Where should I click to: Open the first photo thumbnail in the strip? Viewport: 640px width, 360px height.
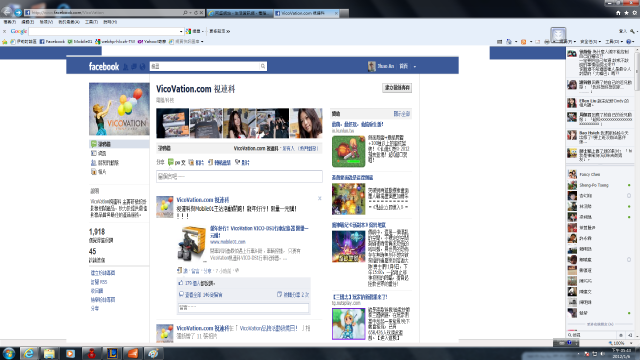[173, 123]
